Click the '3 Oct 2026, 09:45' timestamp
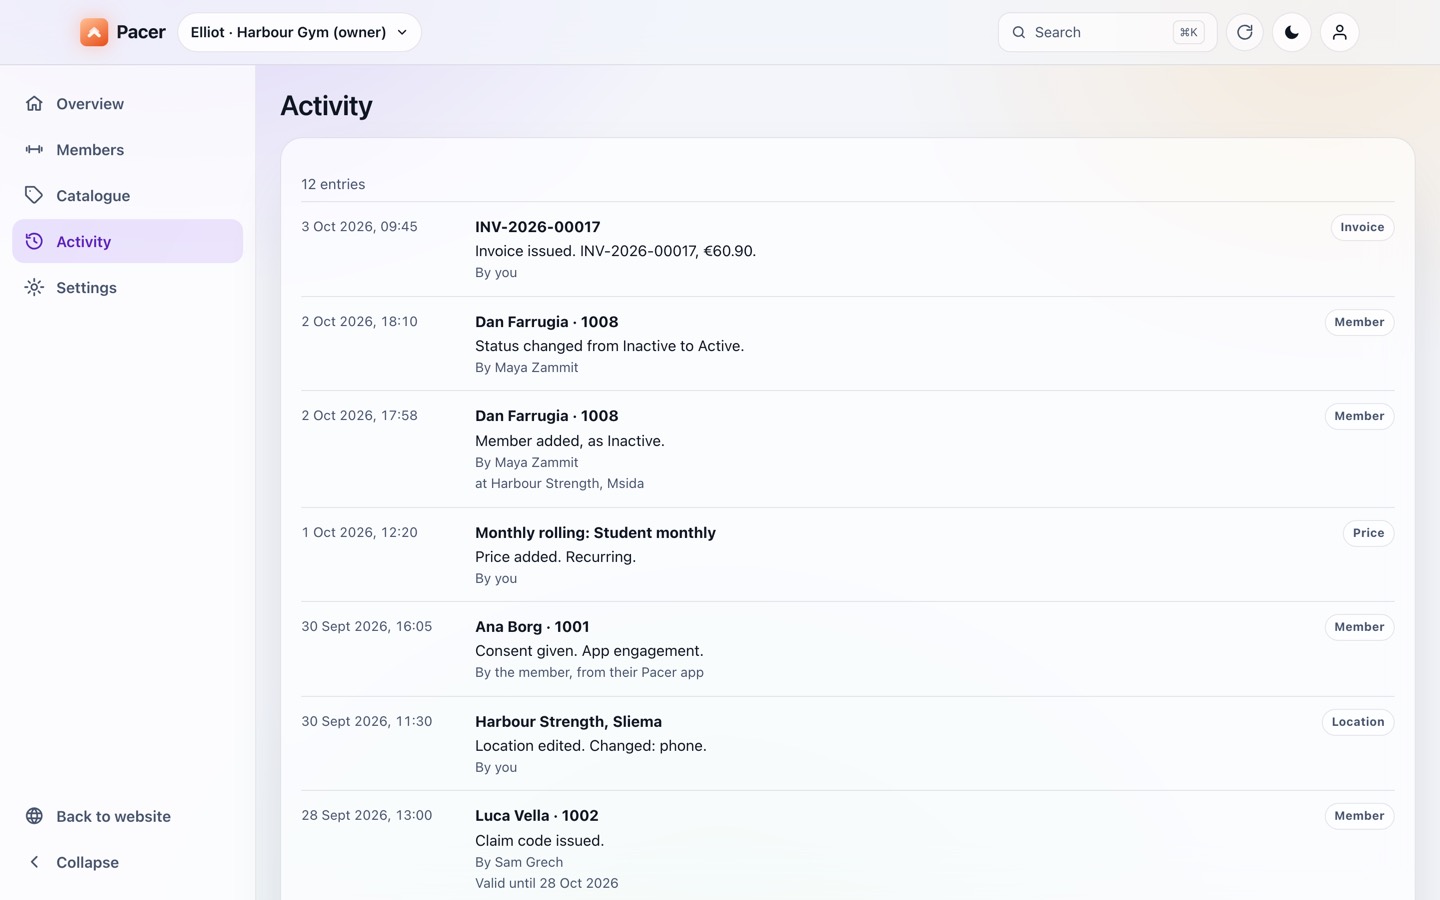The image size is (1440, 900). [359, 227]
